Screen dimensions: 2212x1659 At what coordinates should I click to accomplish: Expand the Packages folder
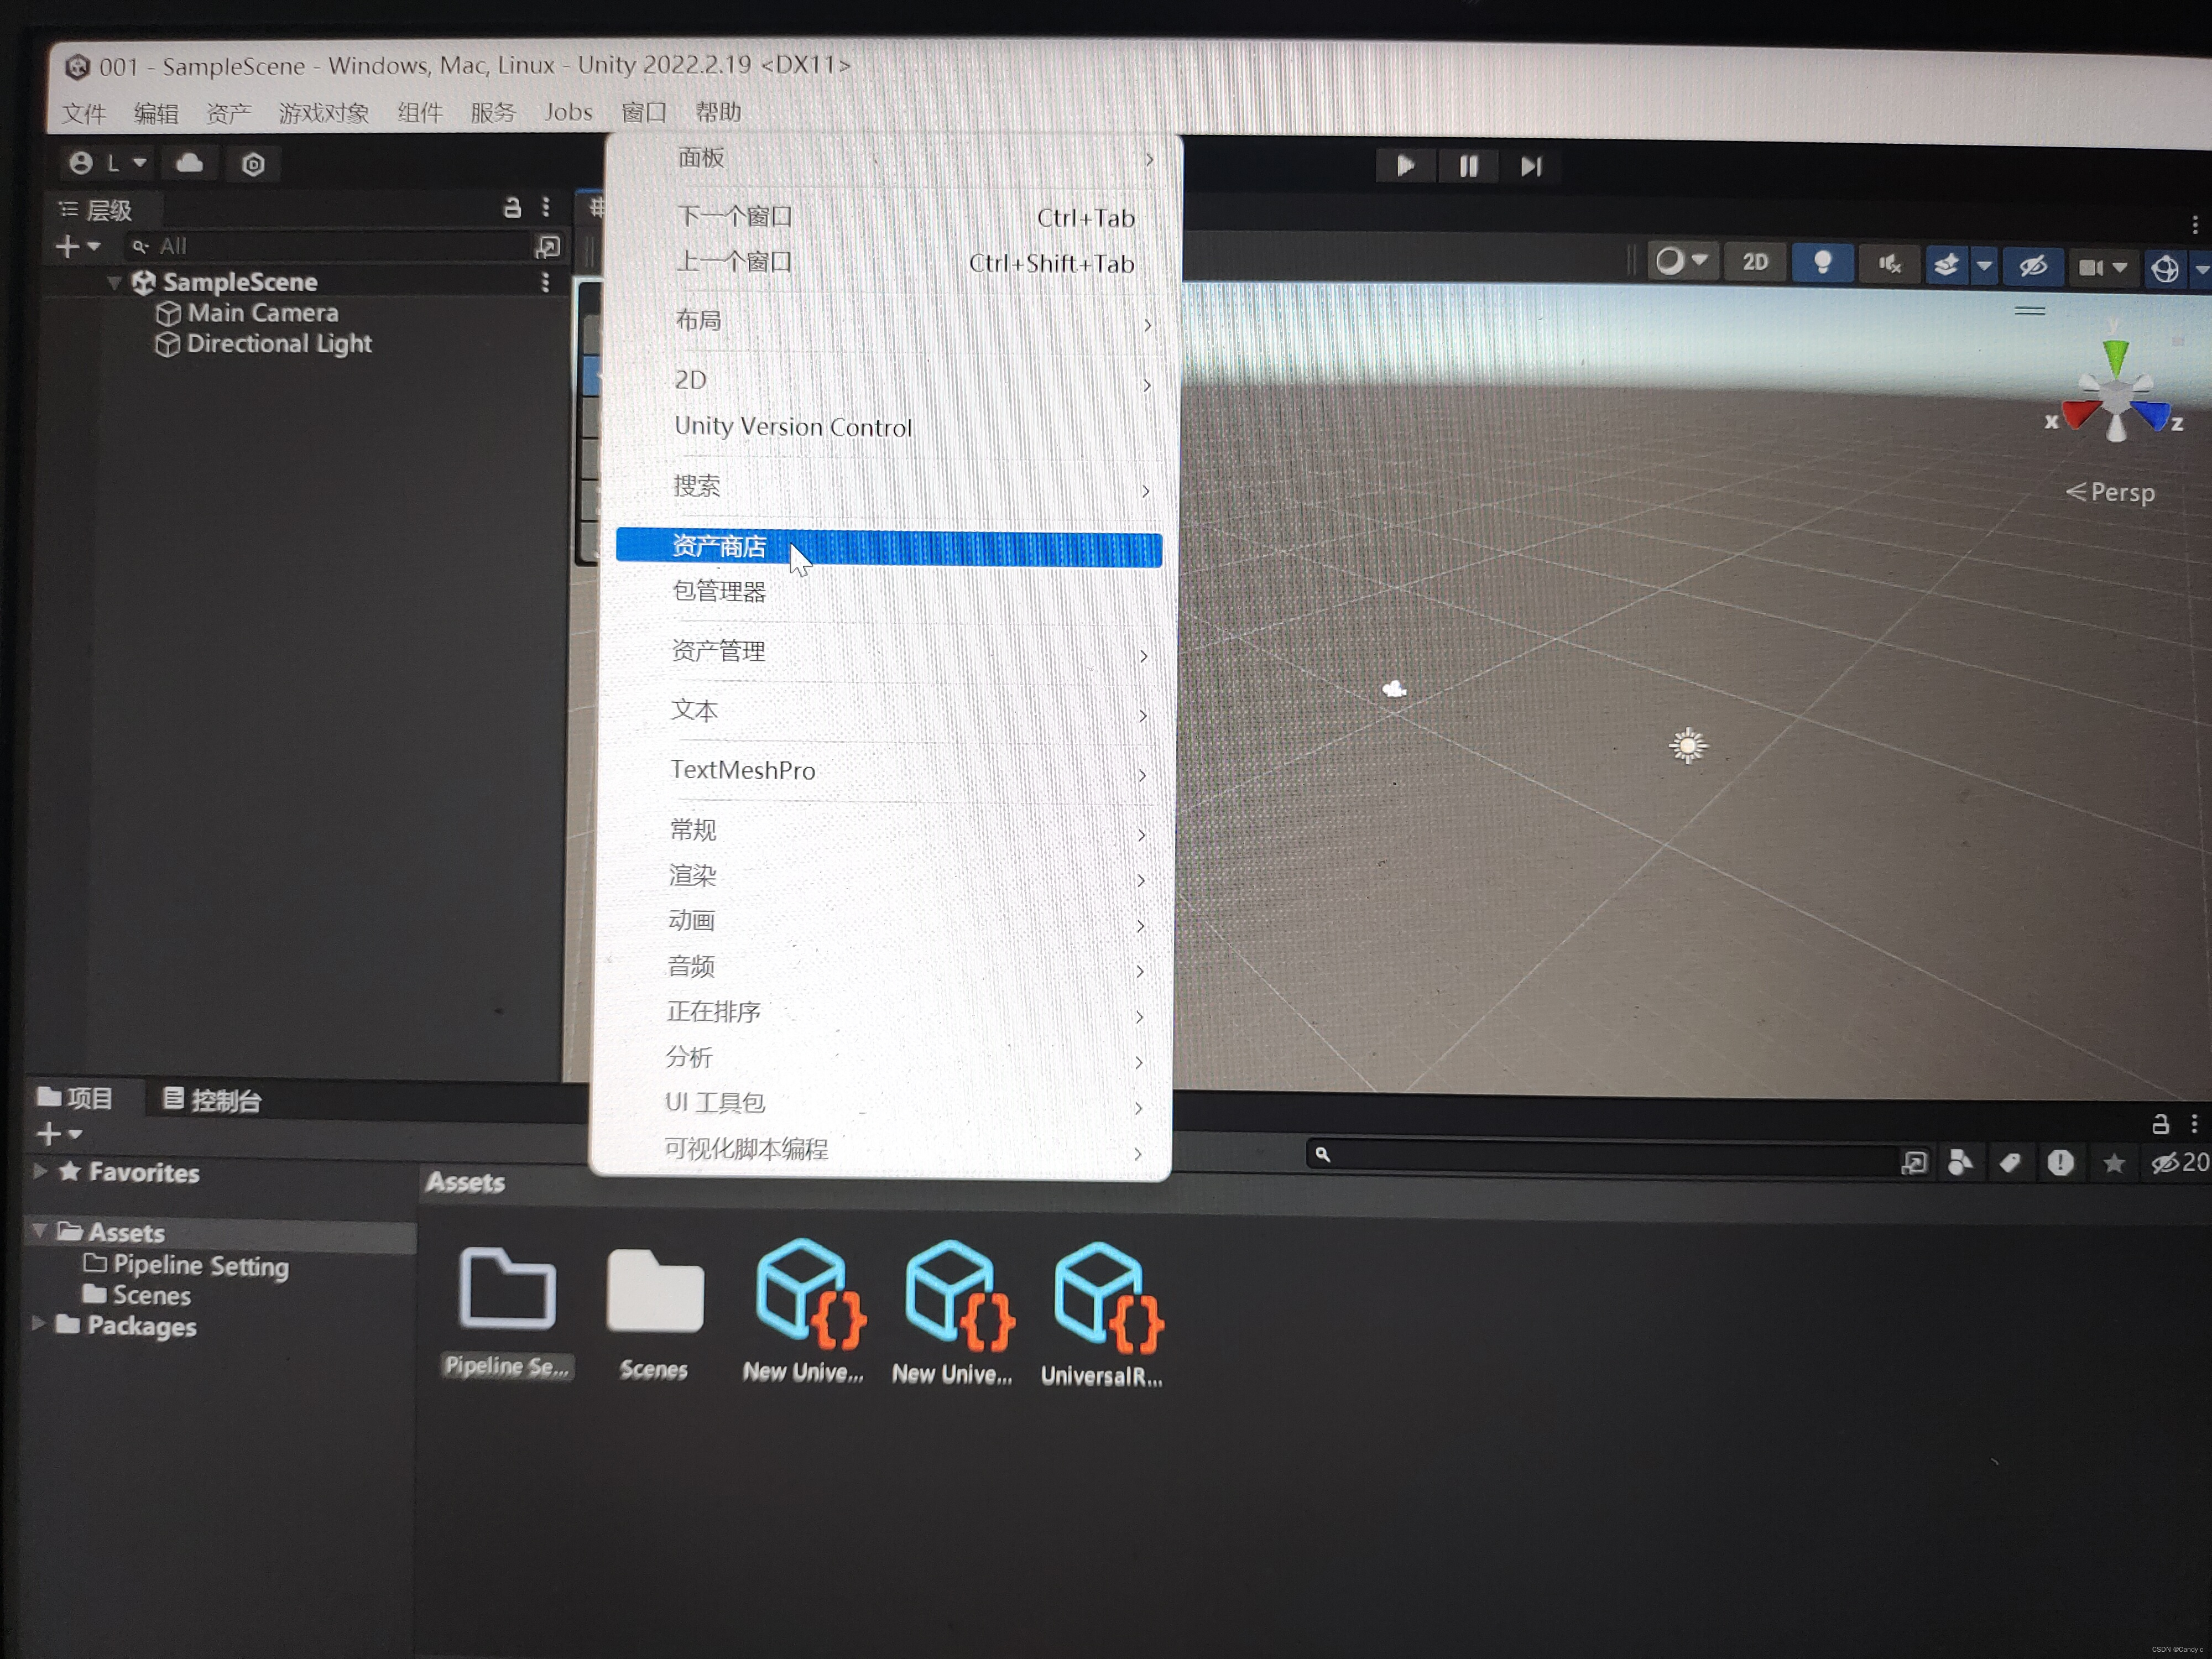[x=39, y=1324]
